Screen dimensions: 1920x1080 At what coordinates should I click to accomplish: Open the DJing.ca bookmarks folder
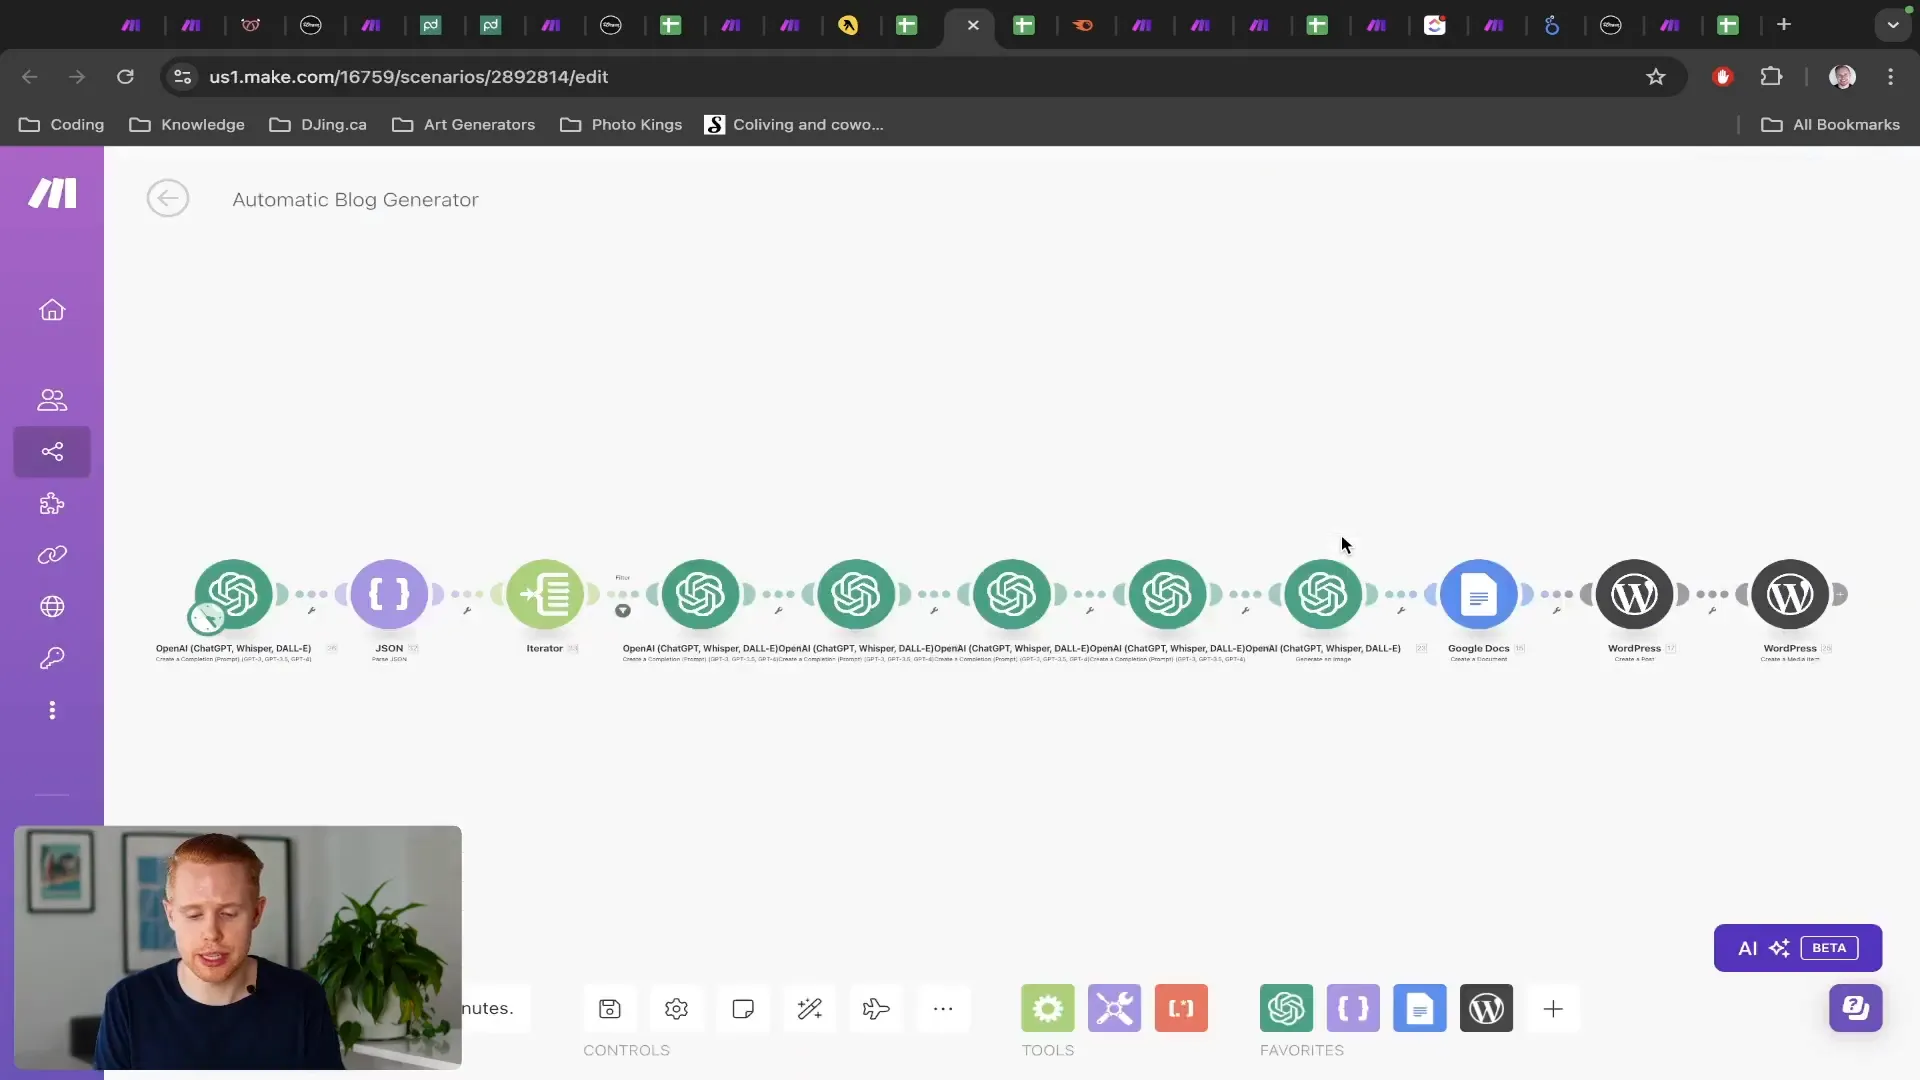pyautogui.click(x=318, y=125)
